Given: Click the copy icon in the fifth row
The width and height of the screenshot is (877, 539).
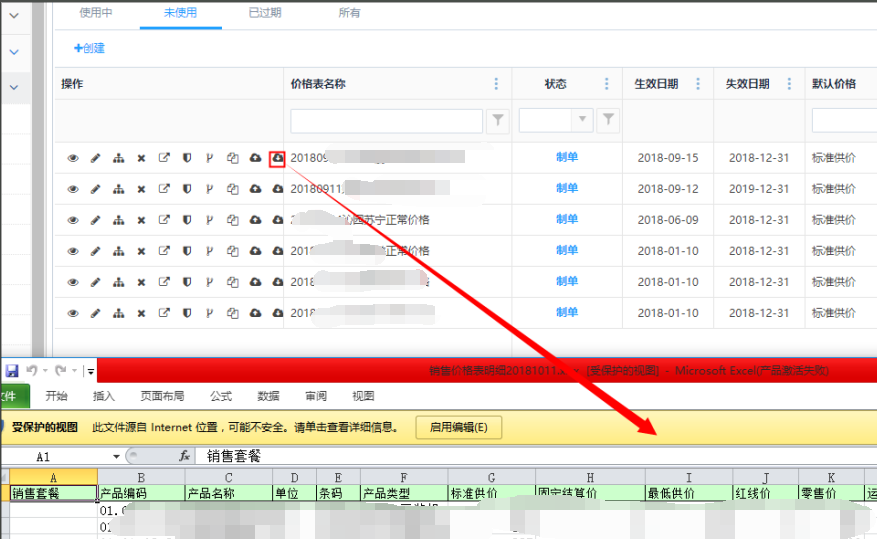Looking at the screenshot, I should pos(232,282).
